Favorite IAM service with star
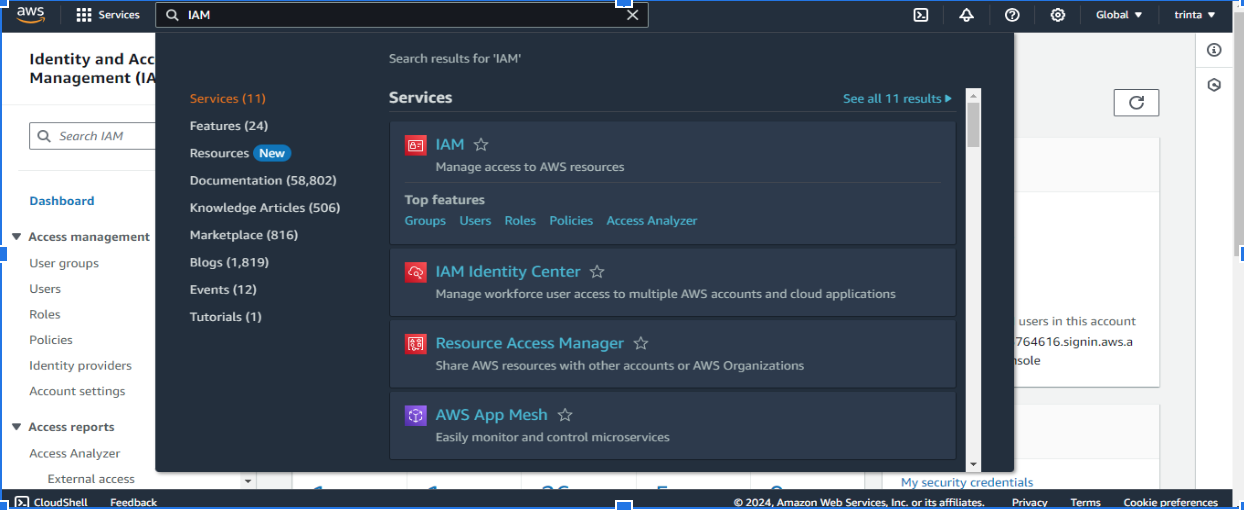This screenshot has height=510, width=1244. point(481,145)
